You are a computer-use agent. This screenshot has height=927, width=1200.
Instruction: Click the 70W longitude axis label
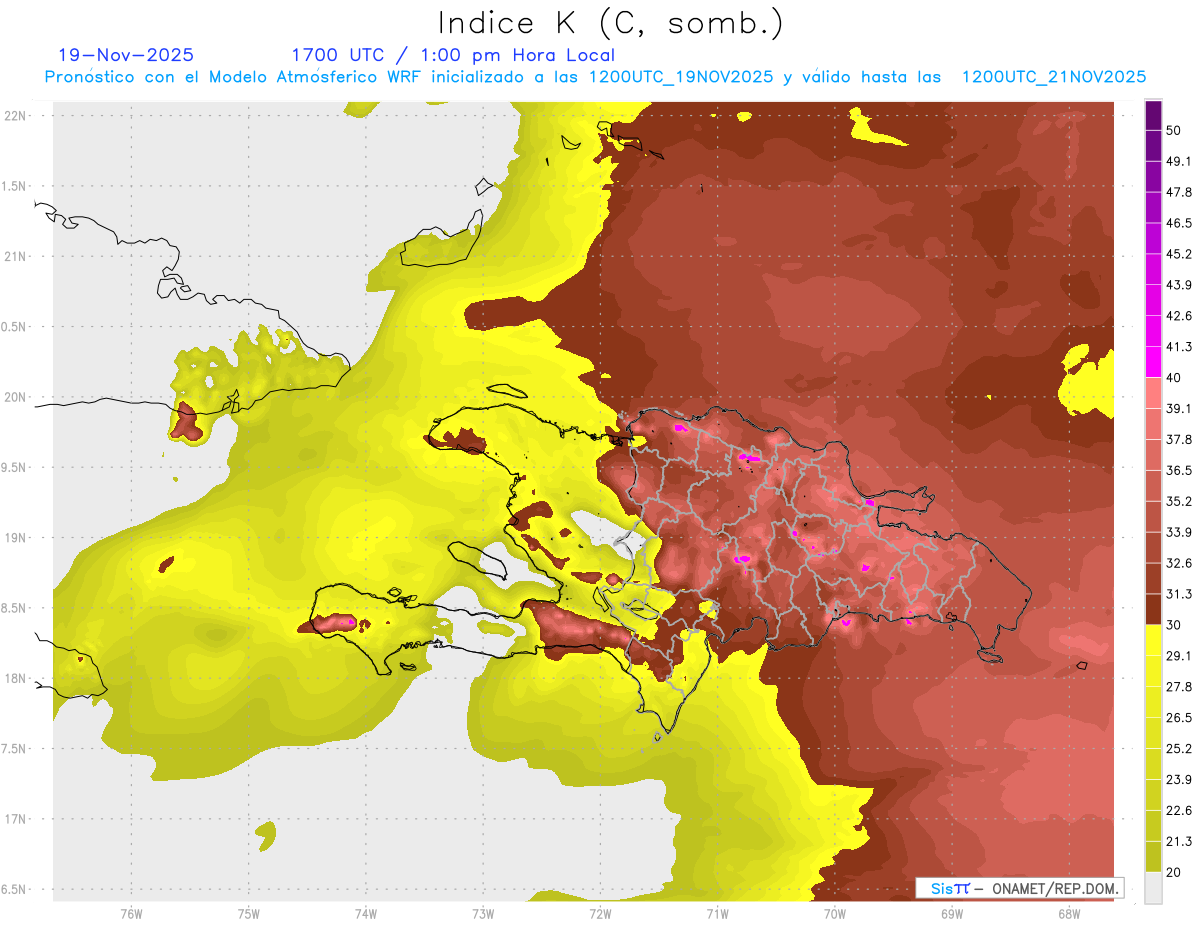(835, 913)
